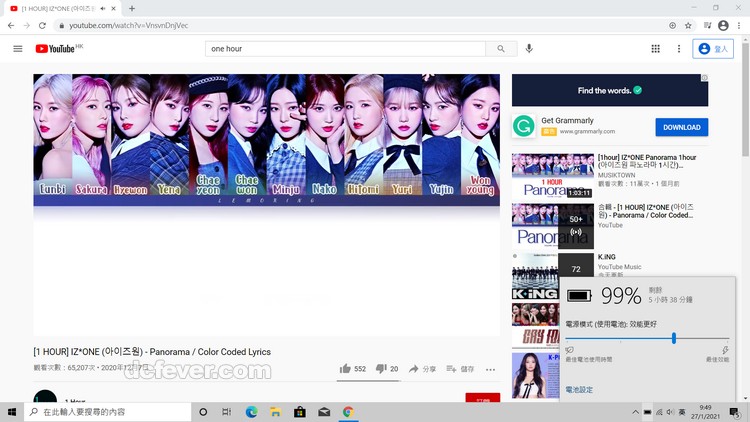750x422 pixels.
Task: Open Mail app from the taskbar
Action: tap(324, 412)
